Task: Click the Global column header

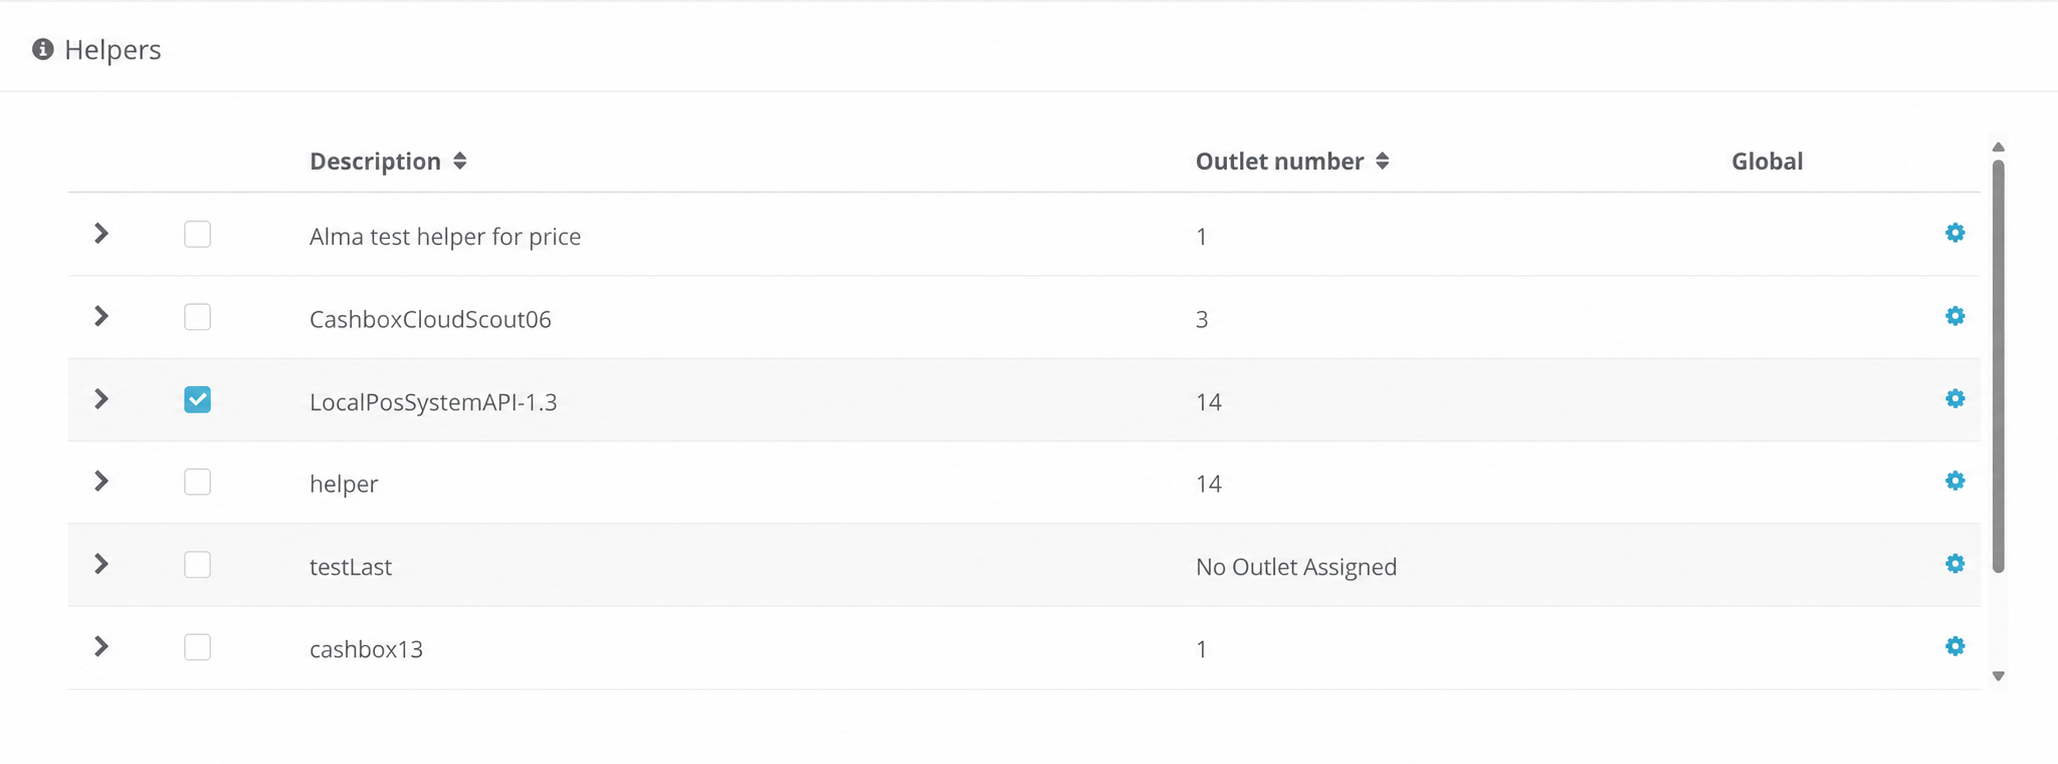Action: point(1767,161)
